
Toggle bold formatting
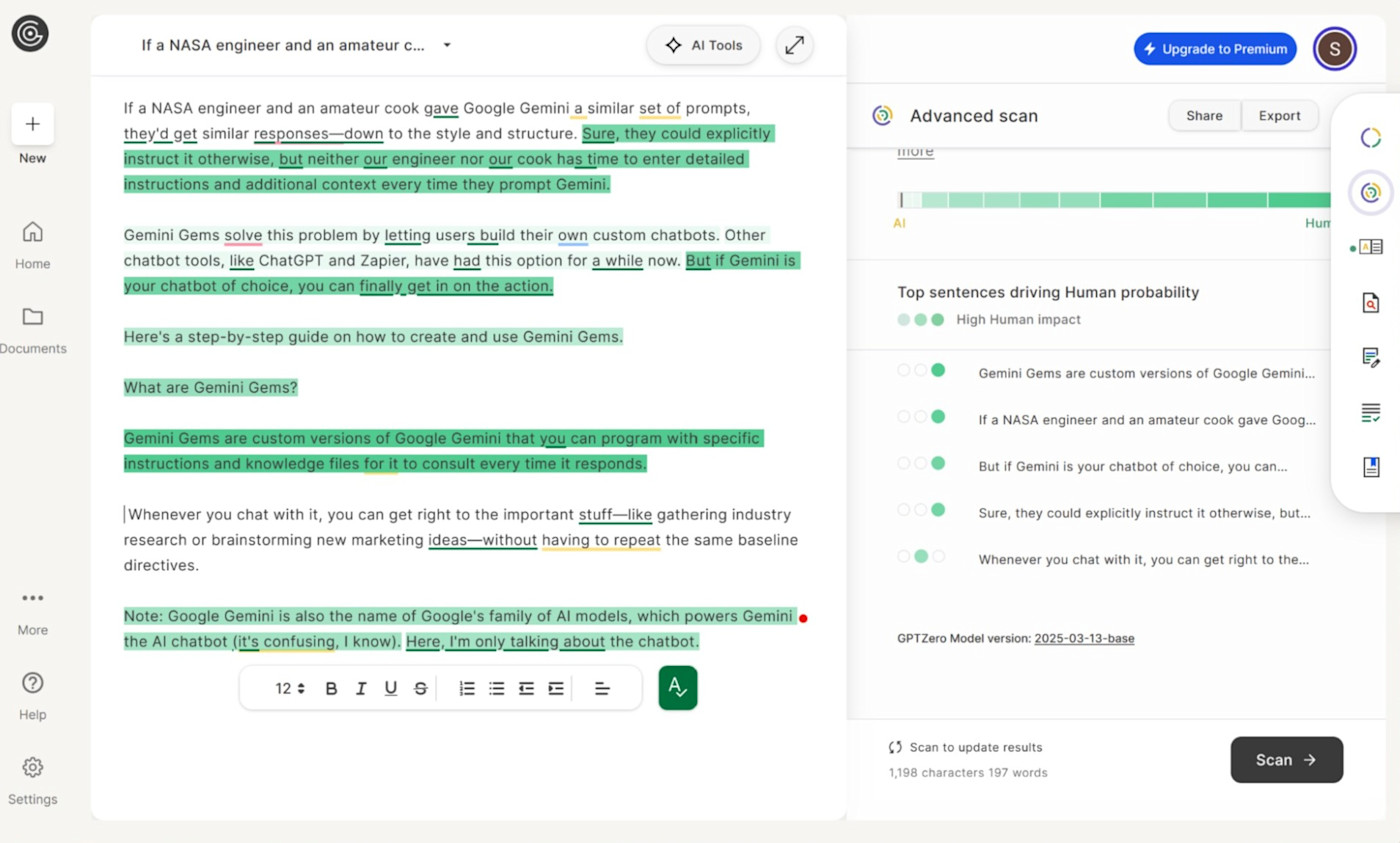[332, 688]
